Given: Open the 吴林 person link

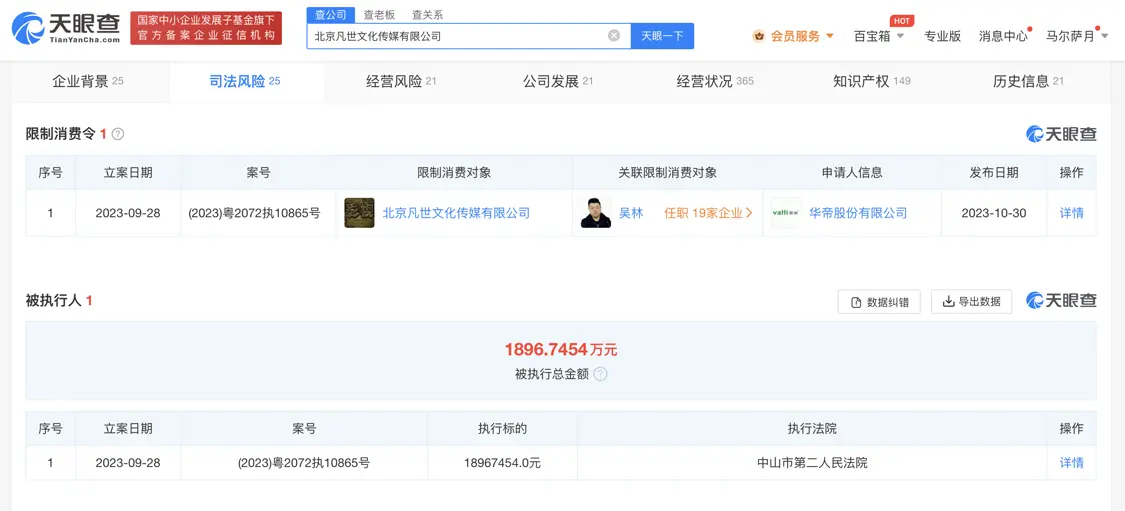Looking at the screenshot, I should (631, 213).
